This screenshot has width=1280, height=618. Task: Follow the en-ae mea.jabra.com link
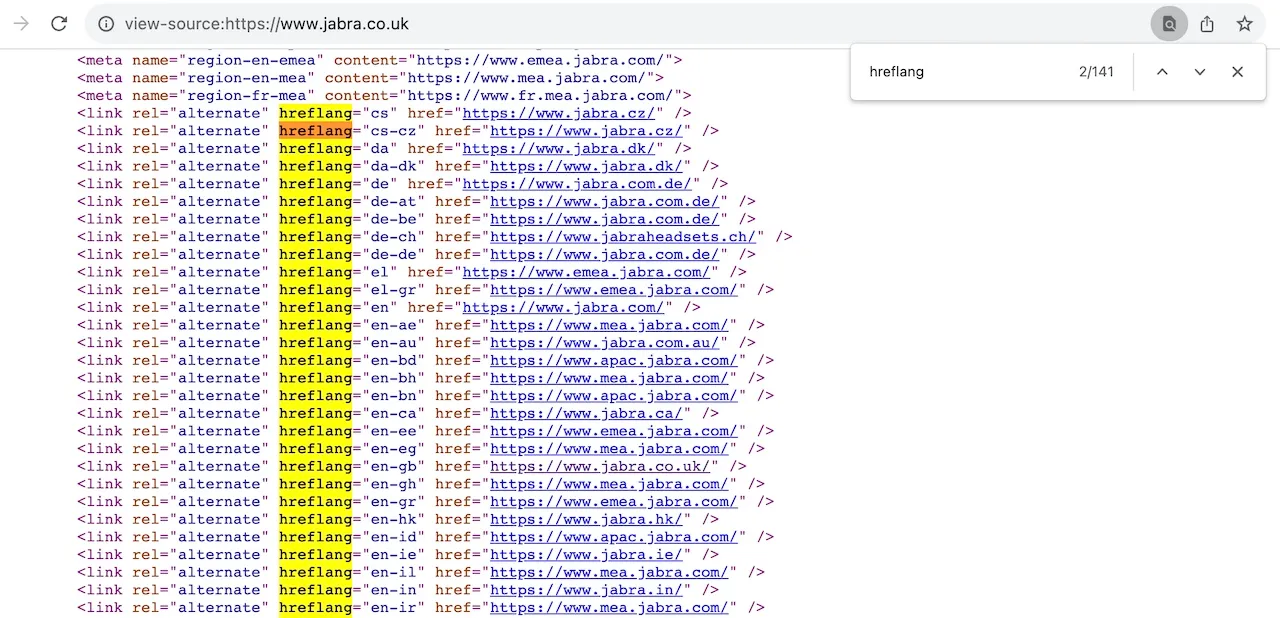coord(609,325)
